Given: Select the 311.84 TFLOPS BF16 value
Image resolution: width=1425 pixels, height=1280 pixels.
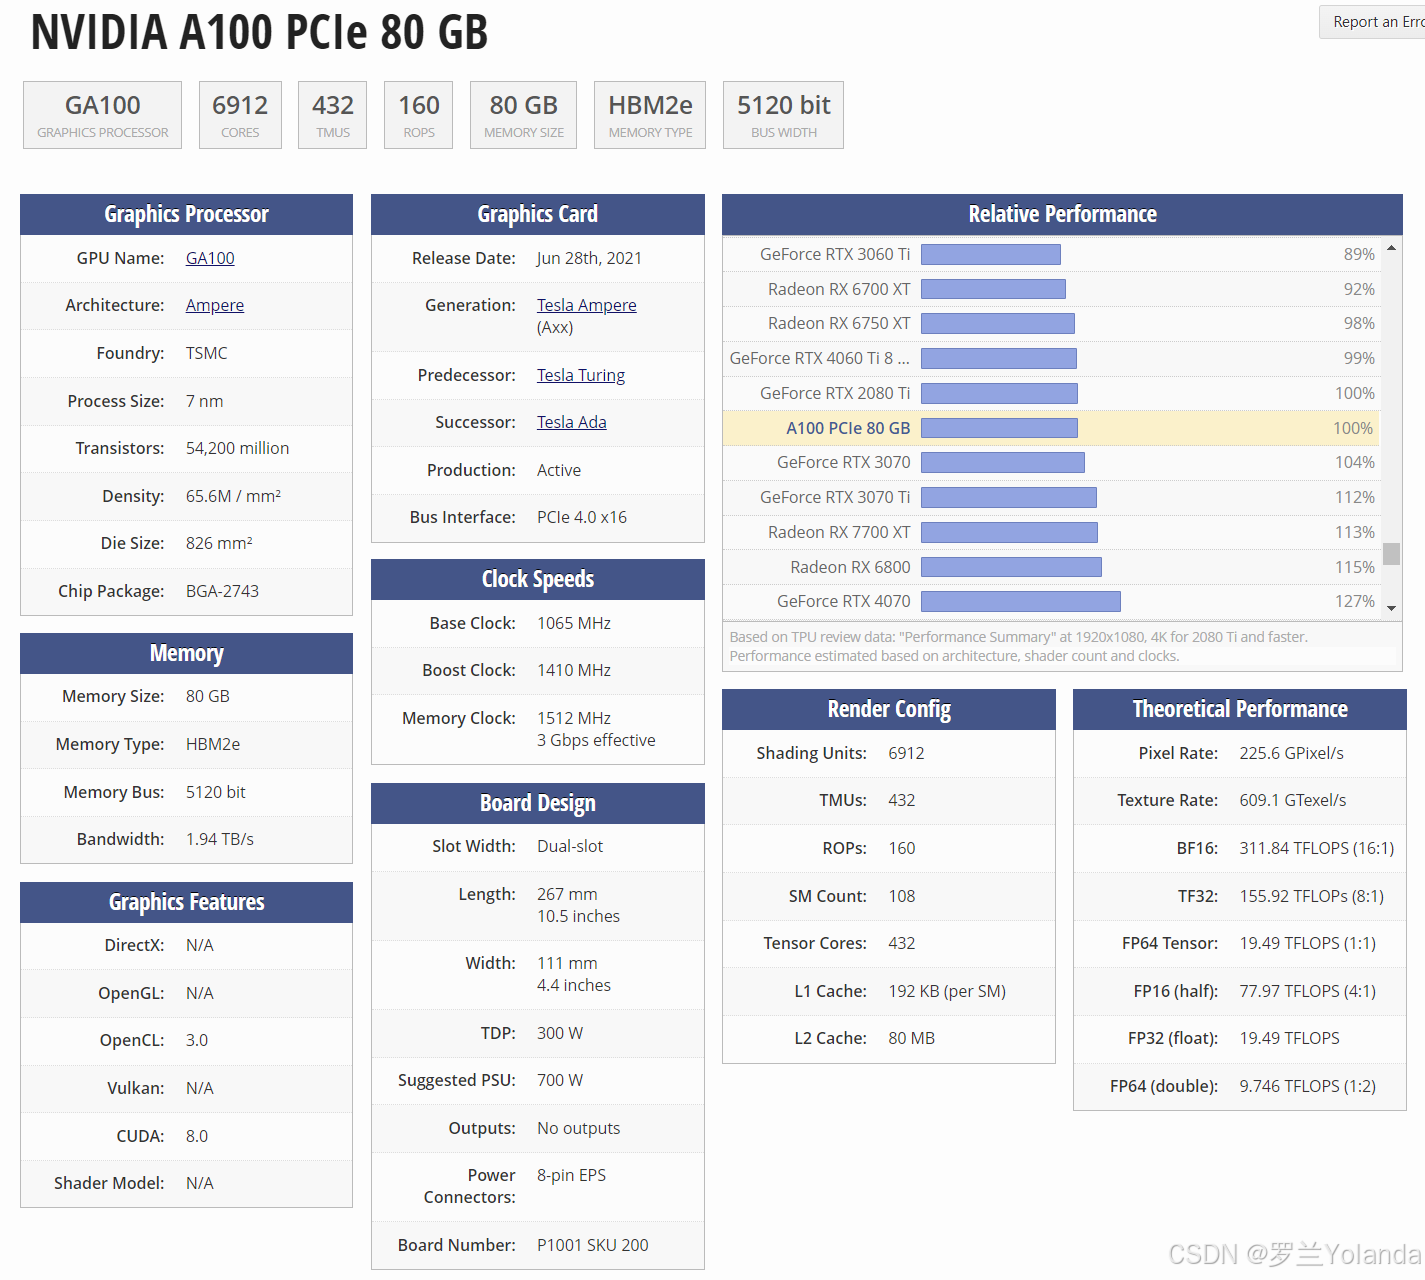Looking at the screenshot, I should click(x=1317, y=848).
